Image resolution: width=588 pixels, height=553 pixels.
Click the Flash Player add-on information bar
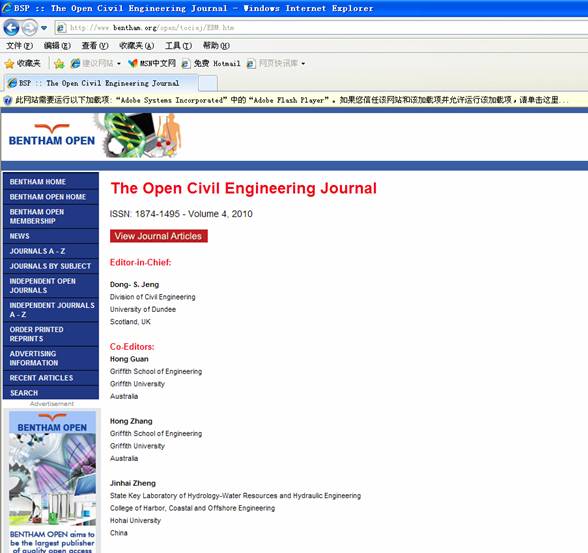(x=294, y=100)
